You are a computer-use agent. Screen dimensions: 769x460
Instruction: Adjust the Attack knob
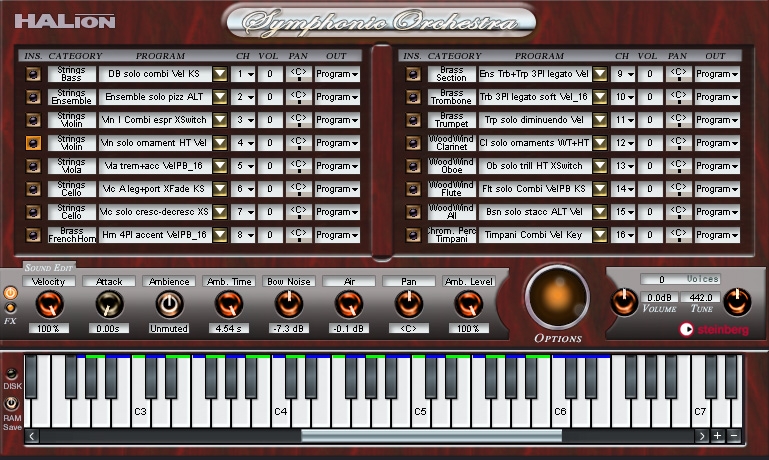(109, 304)
